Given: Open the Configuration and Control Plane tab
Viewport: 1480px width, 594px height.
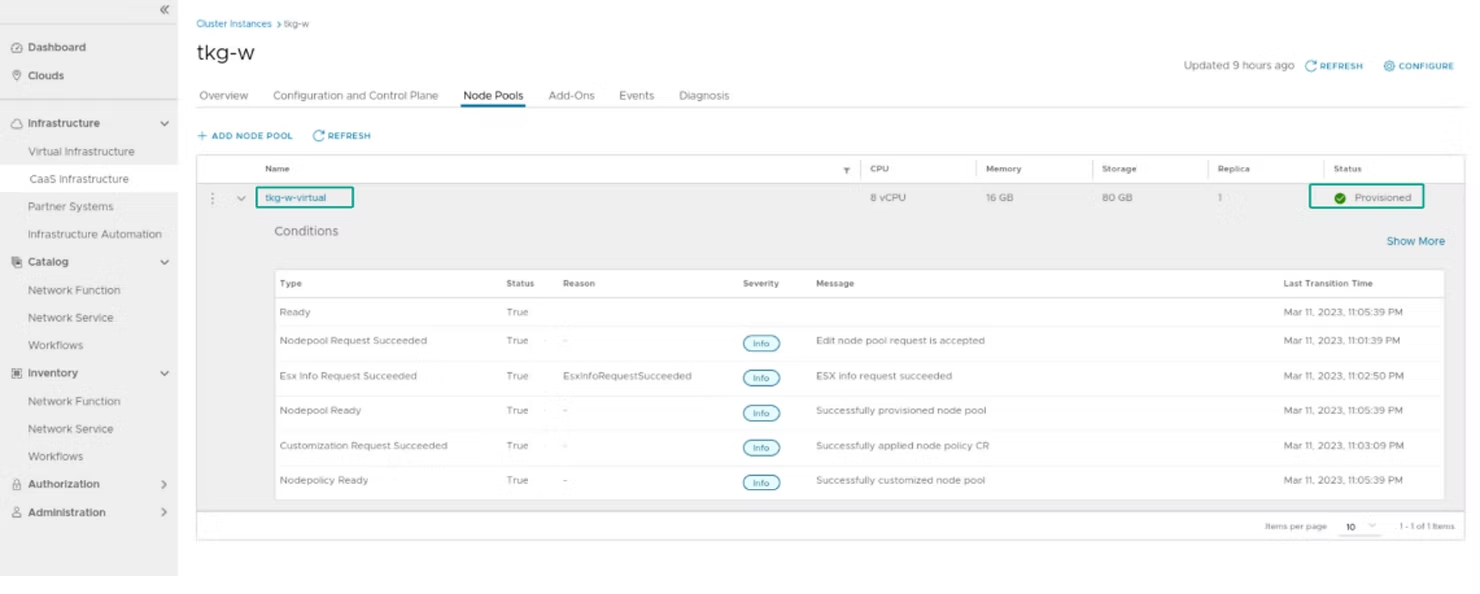Looking at the screenshot, I should pyautogui.click(x=355, y=96).
